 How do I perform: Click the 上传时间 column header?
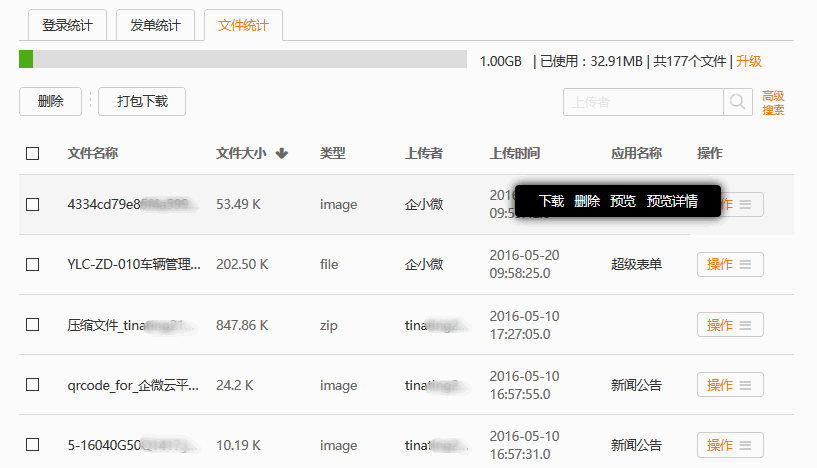515,153
